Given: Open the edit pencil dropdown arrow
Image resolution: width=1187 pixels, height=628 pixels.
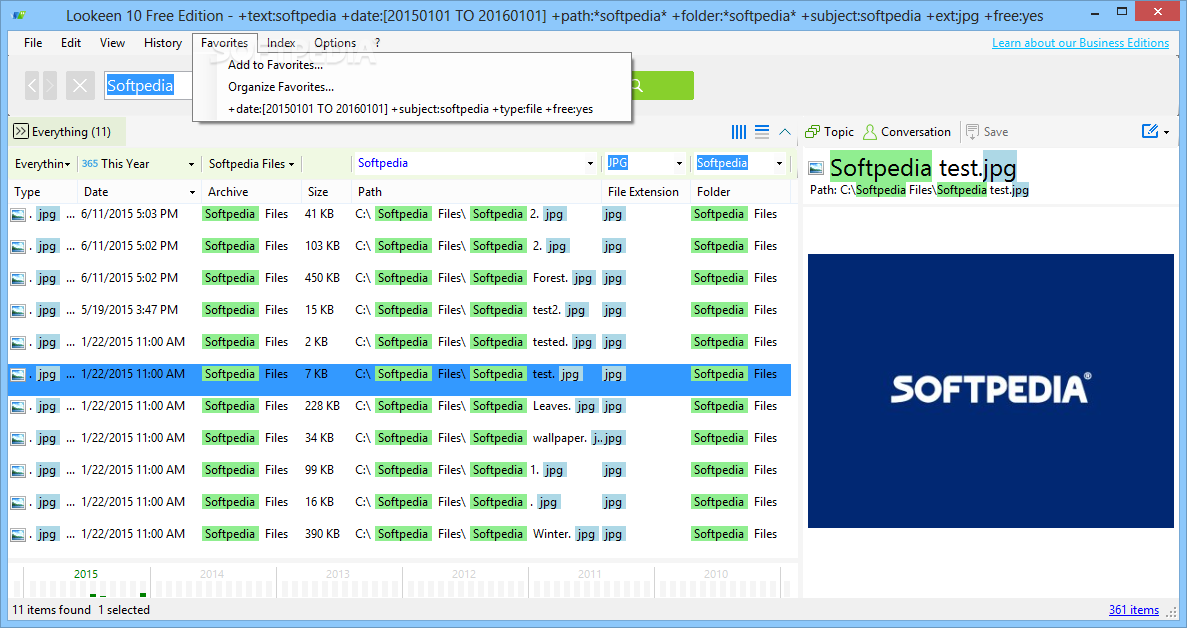Looking at the screenshot, I should (1167, 132).
